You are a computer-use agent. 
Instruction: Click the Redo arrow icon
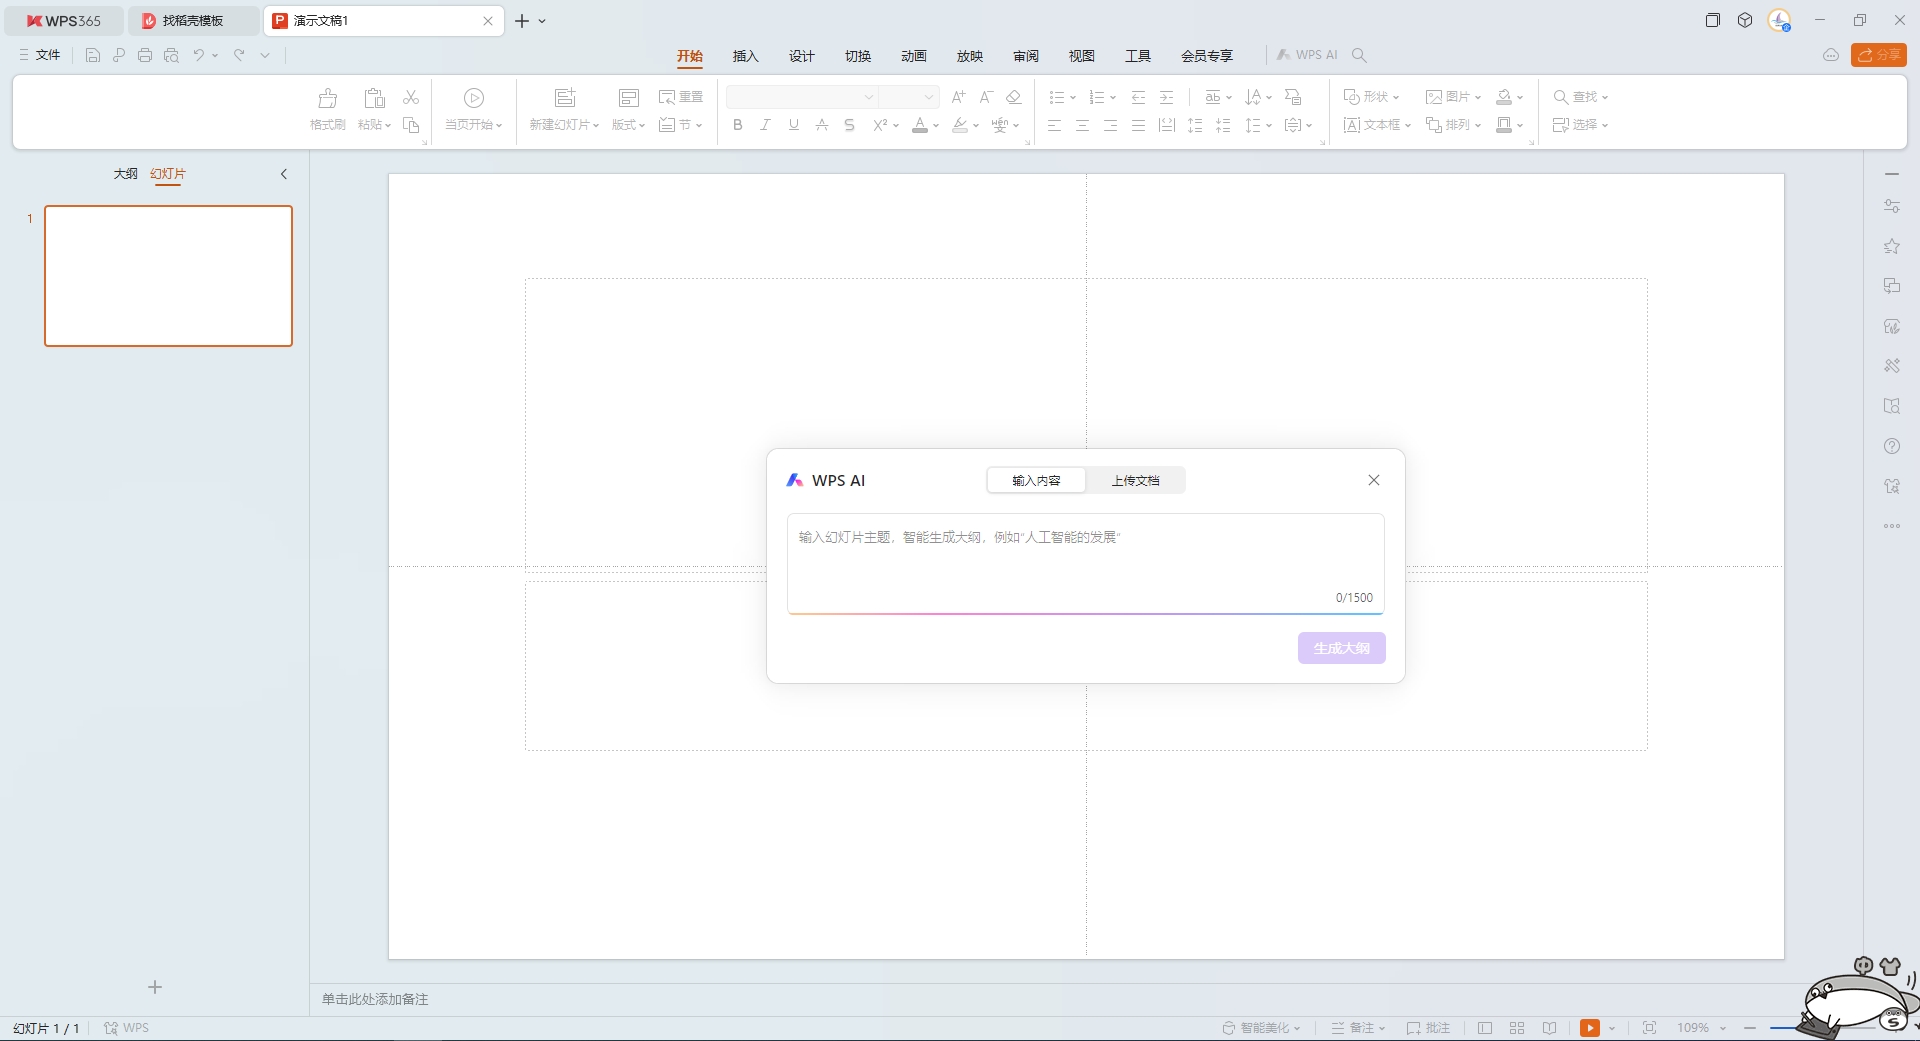tap(239, 55)
